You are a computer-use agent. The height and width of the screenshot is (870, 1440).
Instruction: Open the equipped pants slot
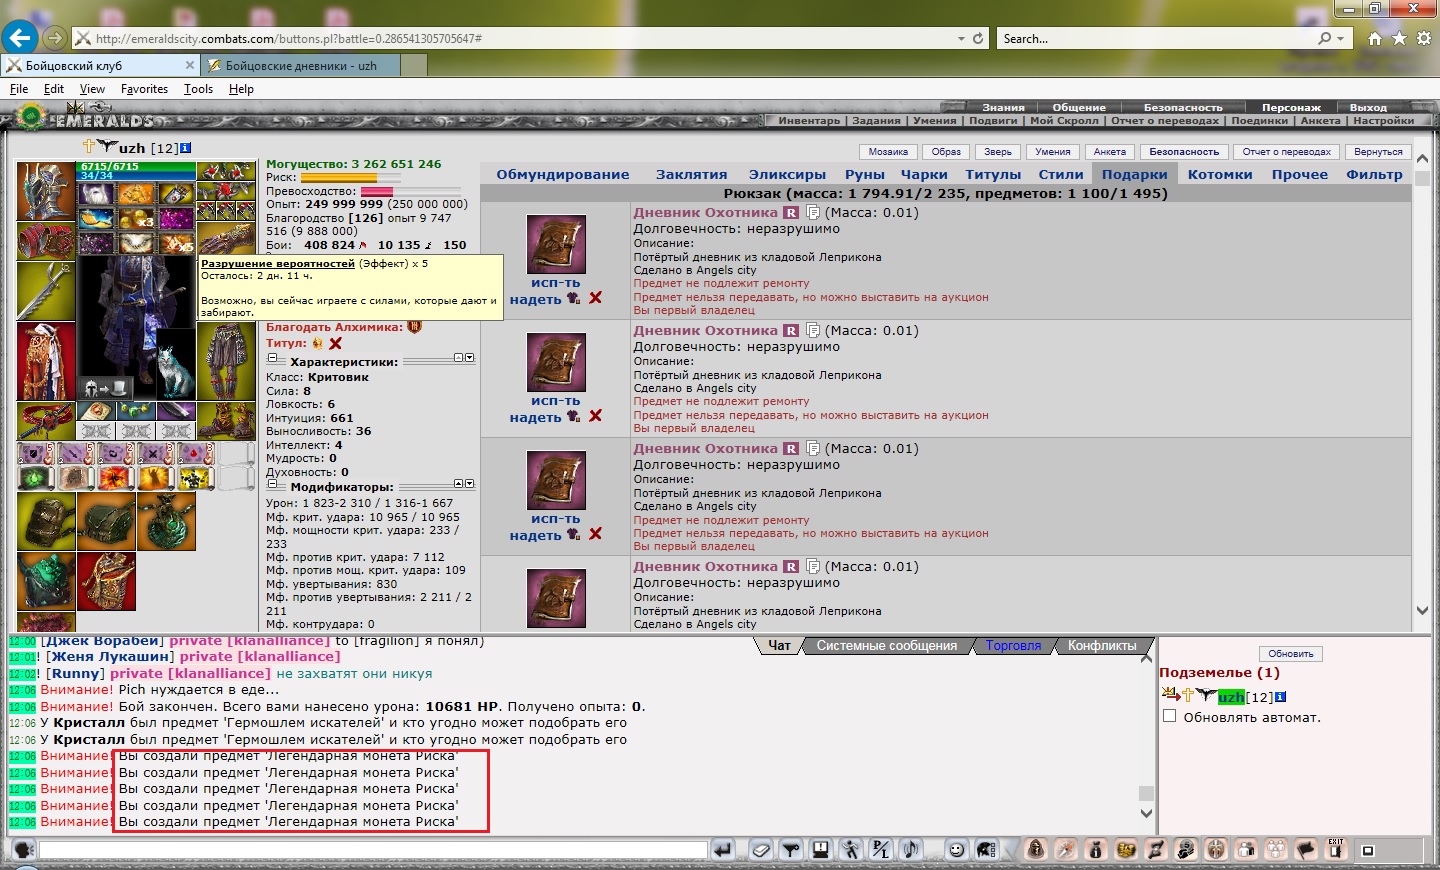click(x=226, y=361)
